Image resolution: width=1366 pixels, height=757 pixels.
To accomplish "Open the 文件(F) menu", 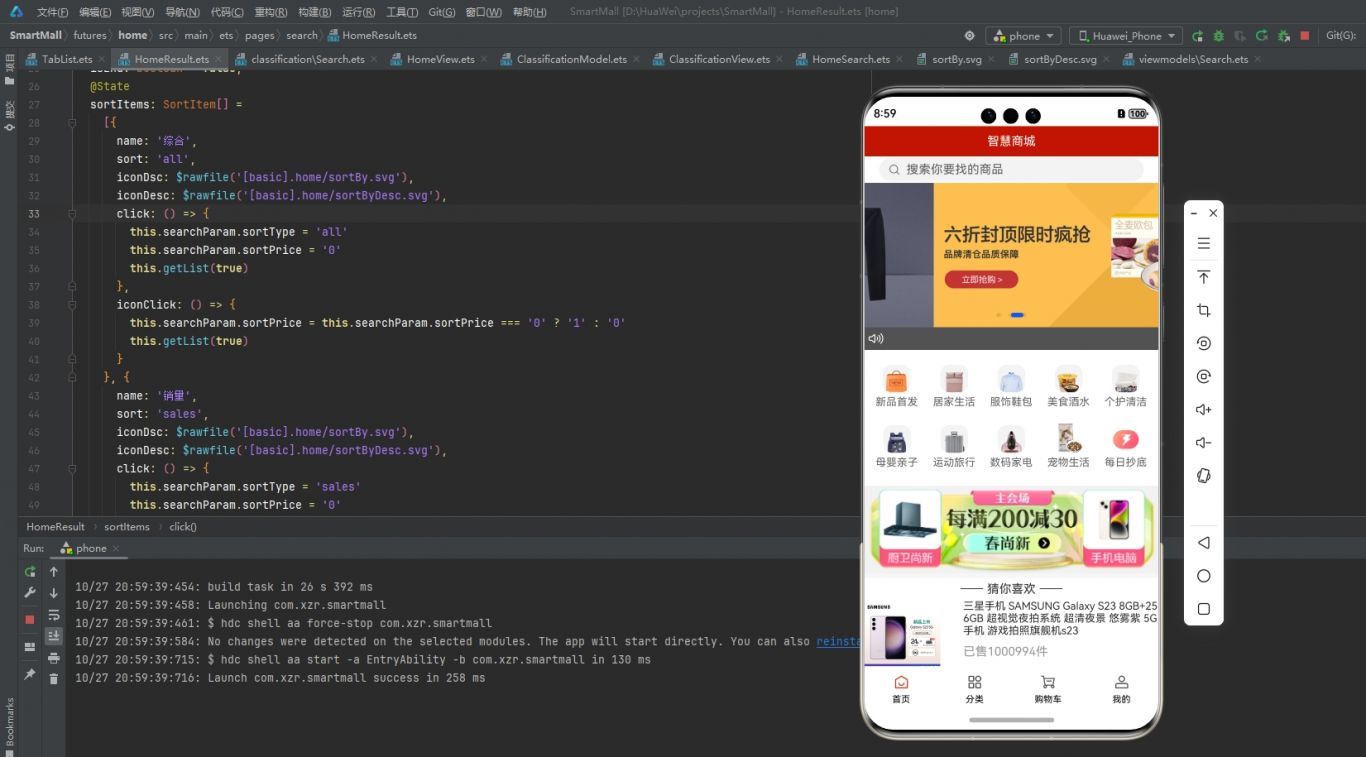I will pyautogui.click(x=52, y=12).
